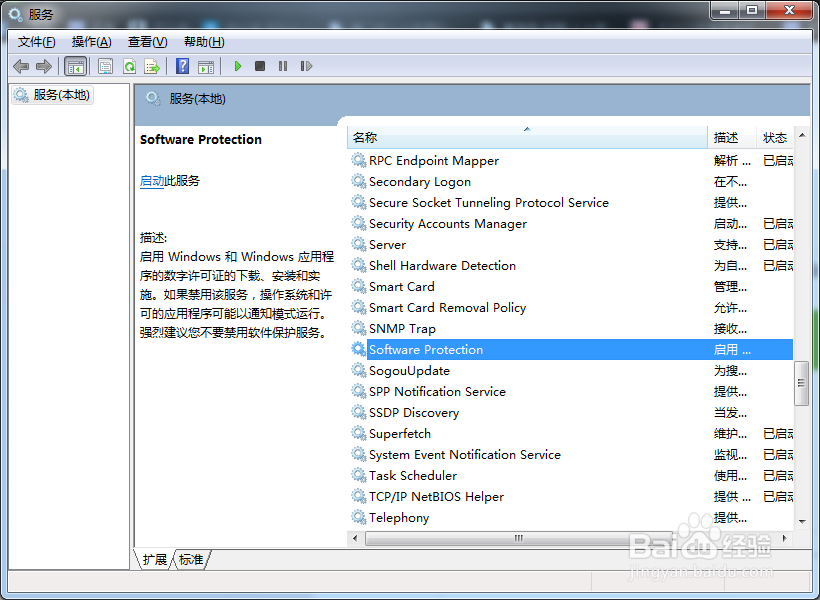The image size is (820, 600).
Task: Start the Software Protection service
Action: [237, 66]
